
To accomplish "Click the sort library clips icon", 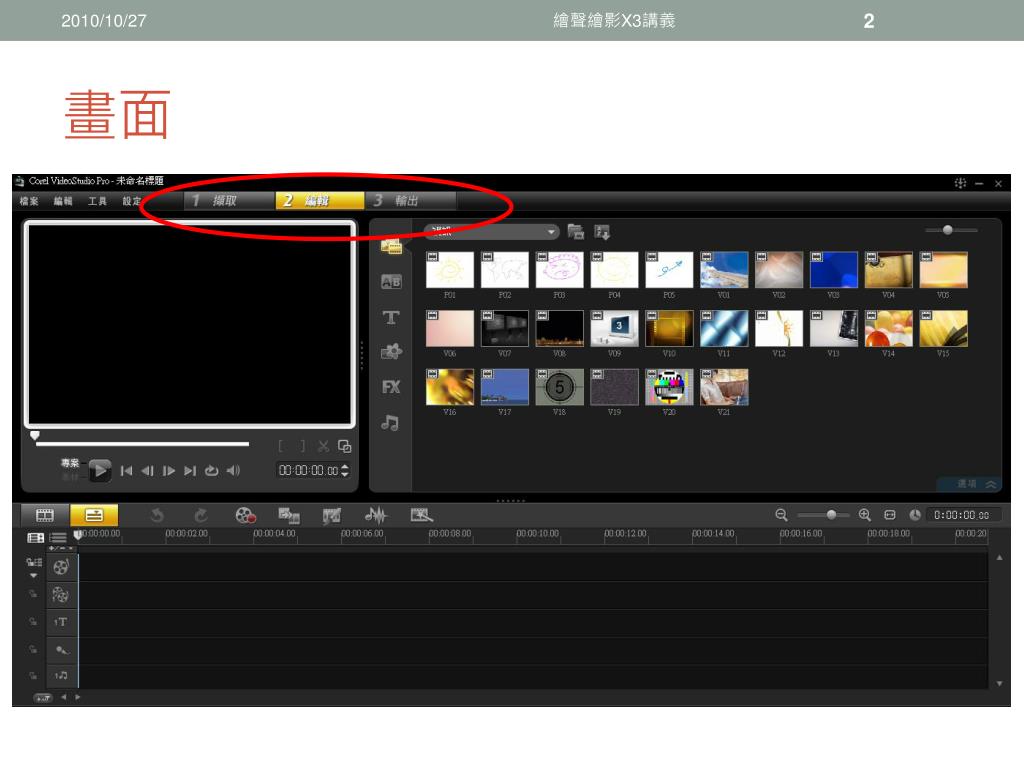I will [x=602, y=232].
